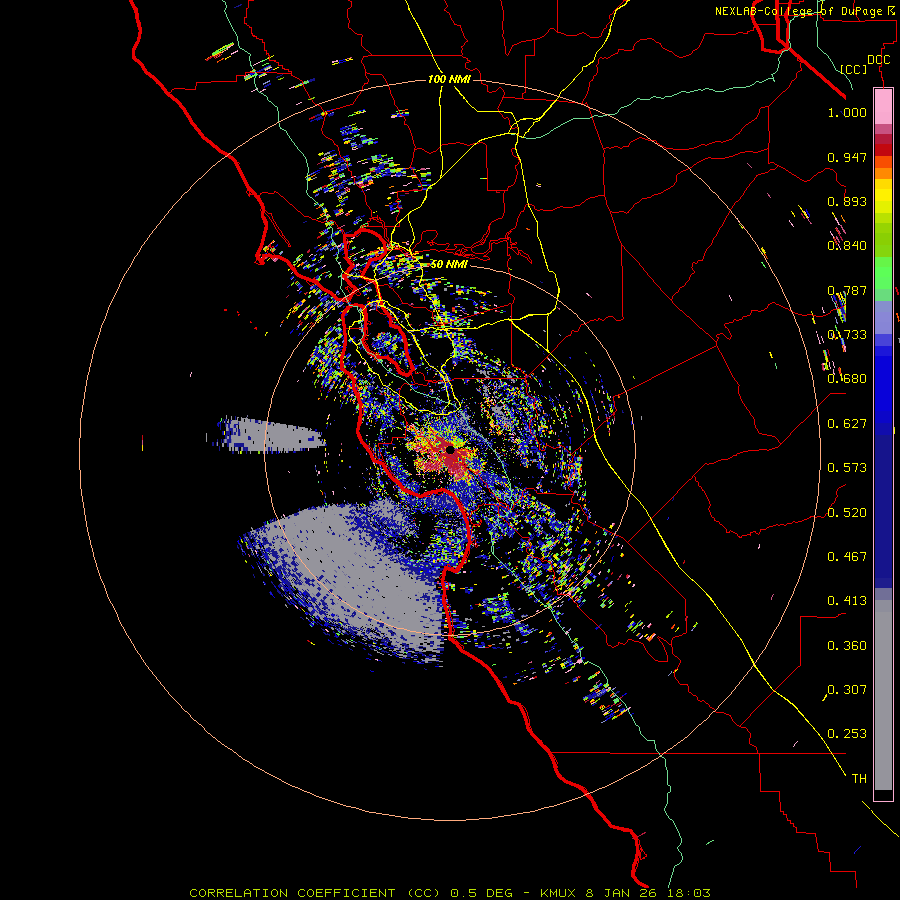Click the [CC] legend unit label

(x=853, y=69)
